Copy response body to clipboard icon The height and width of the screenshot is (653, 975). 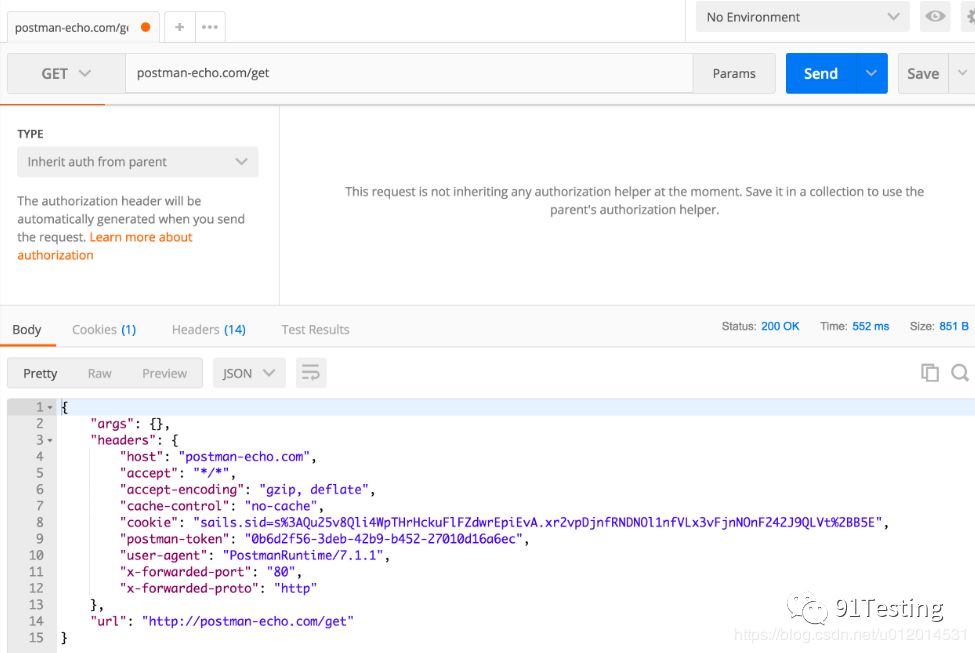pos(930,373)
